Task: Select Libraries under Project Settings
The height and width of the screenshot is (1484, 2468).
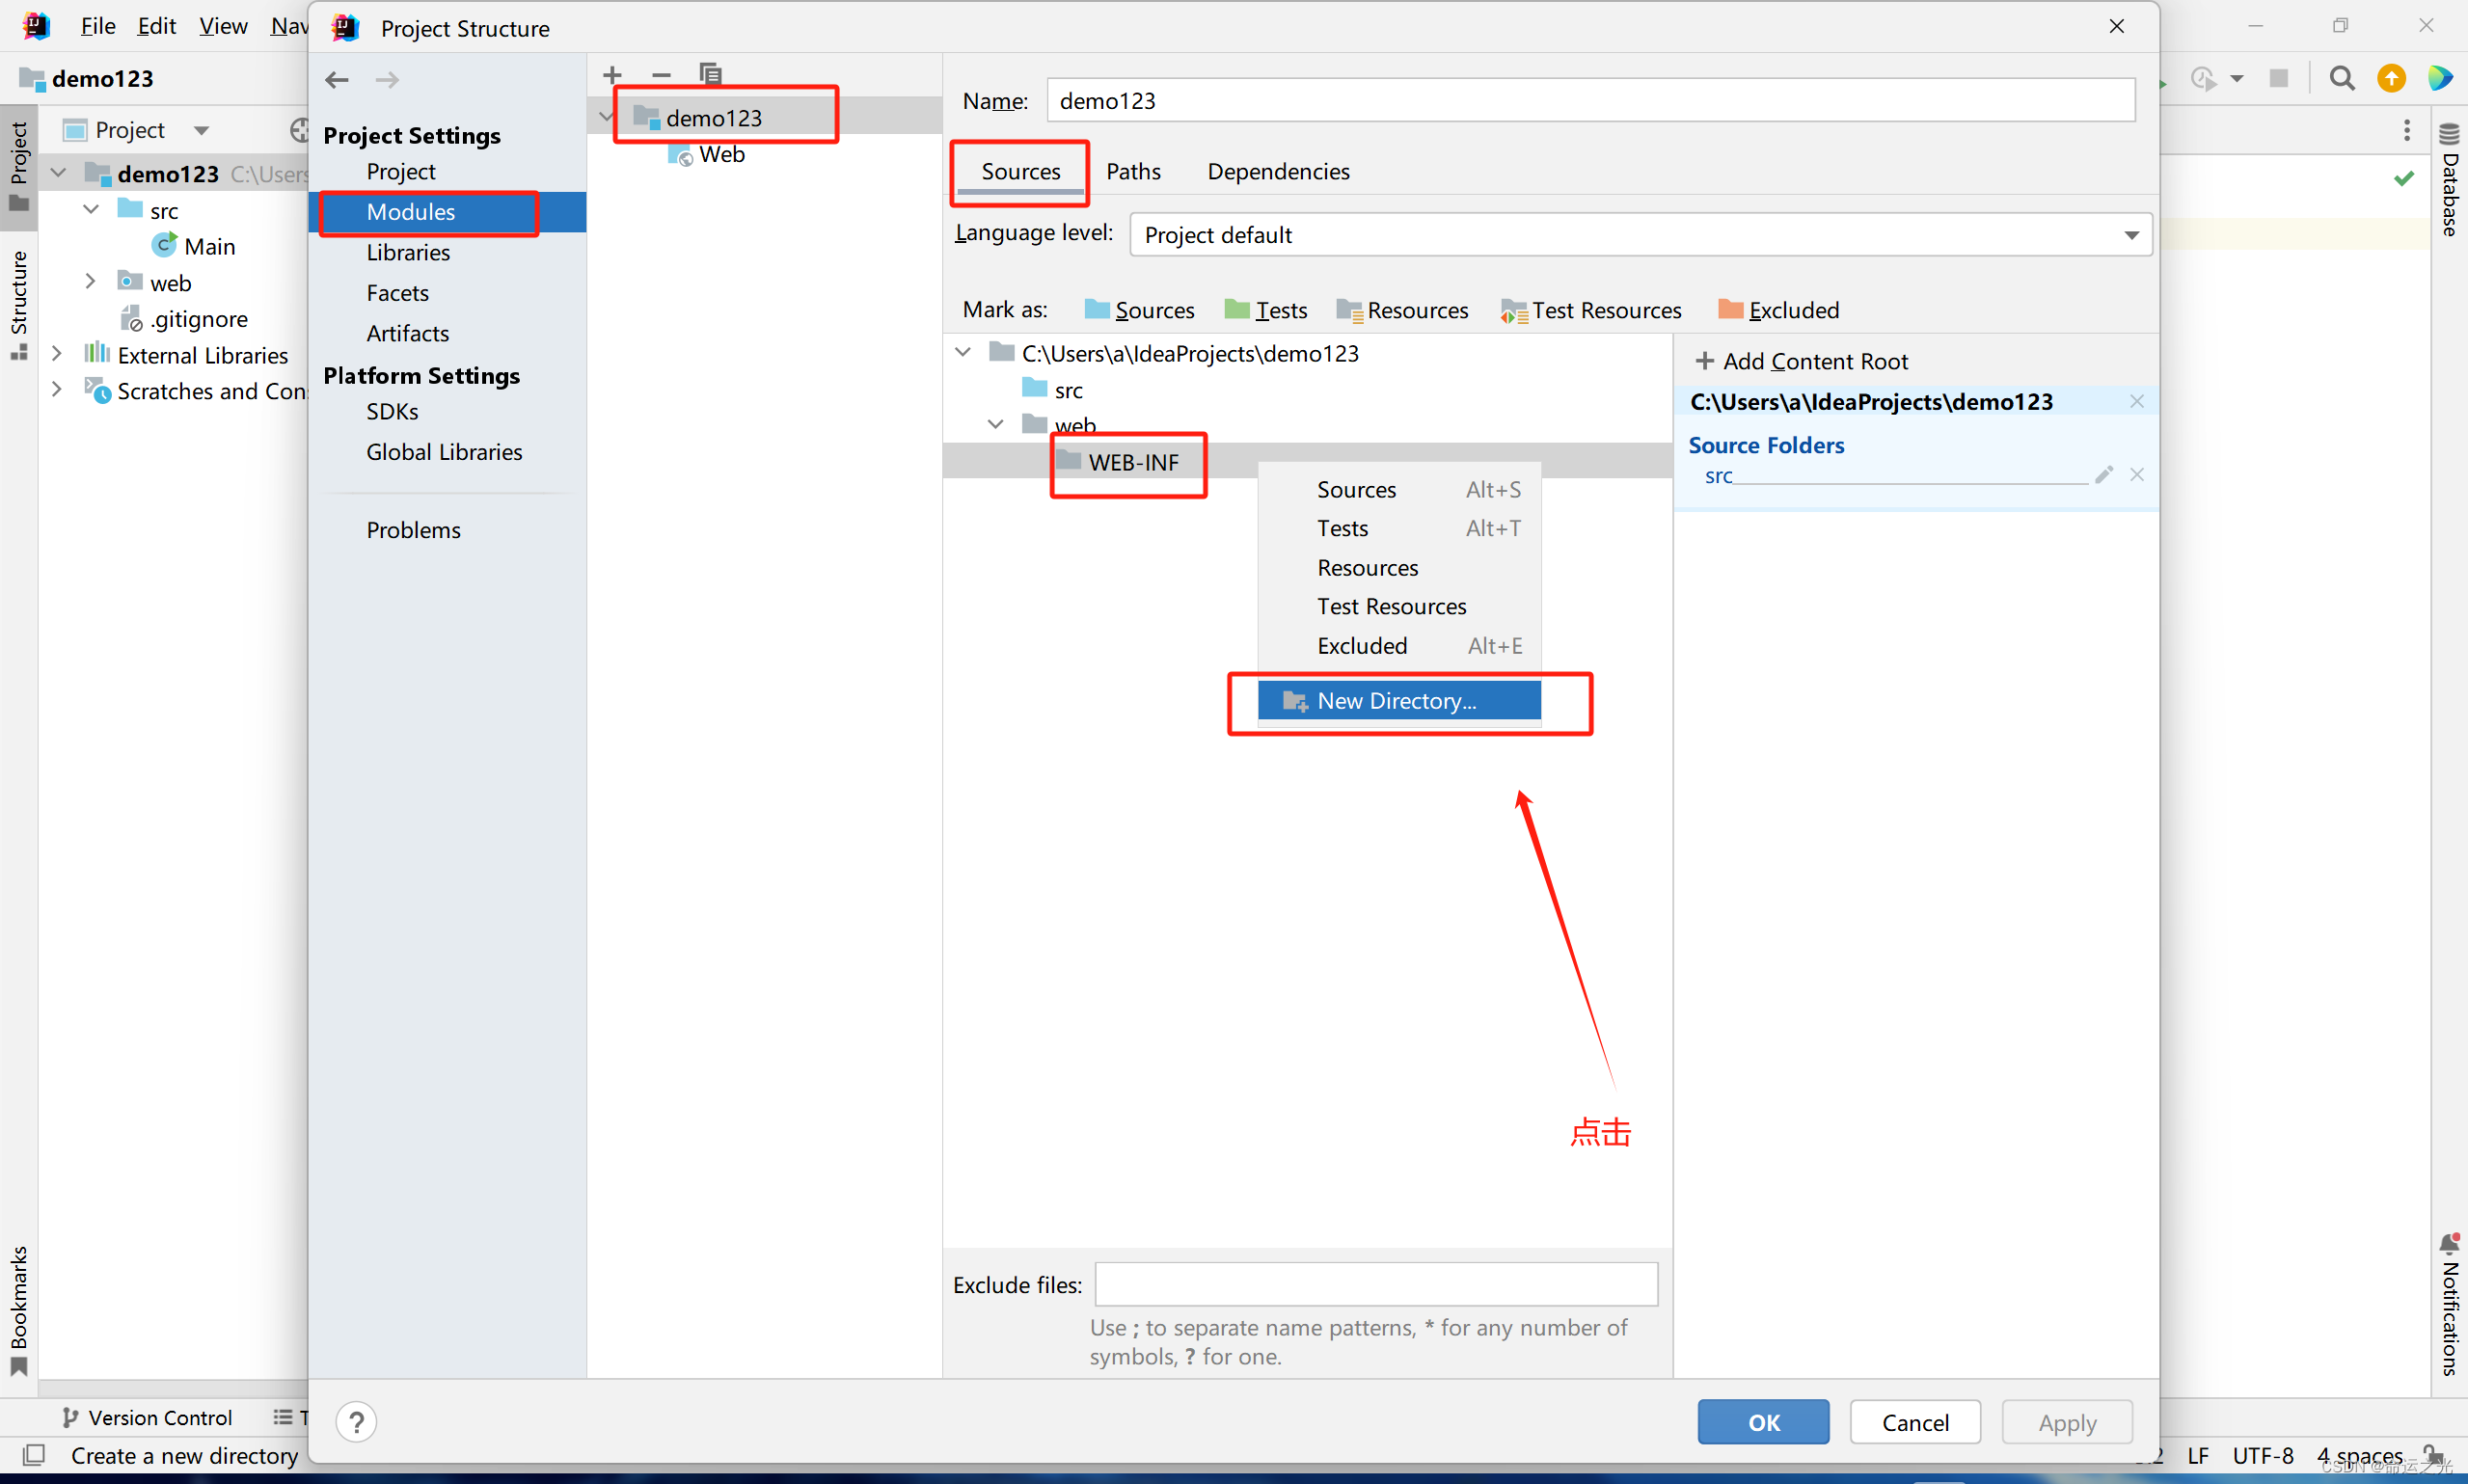Action: (x=407, y=251)
